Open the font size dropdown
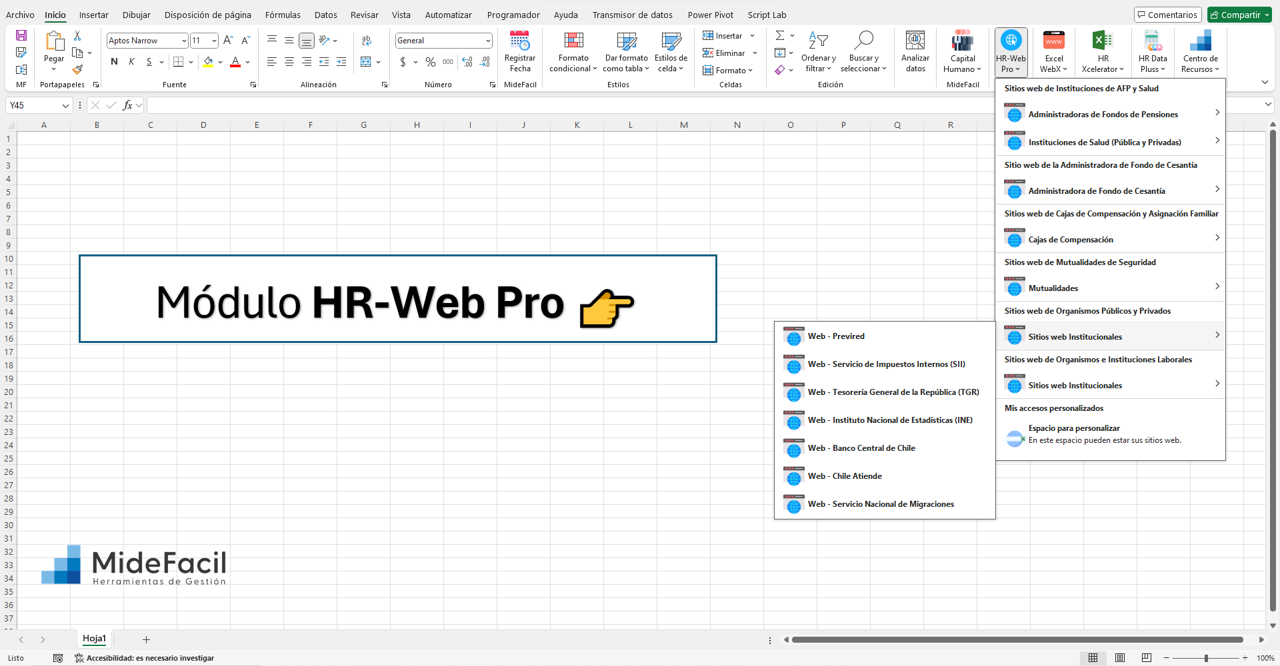 click(x=214, y=41)
